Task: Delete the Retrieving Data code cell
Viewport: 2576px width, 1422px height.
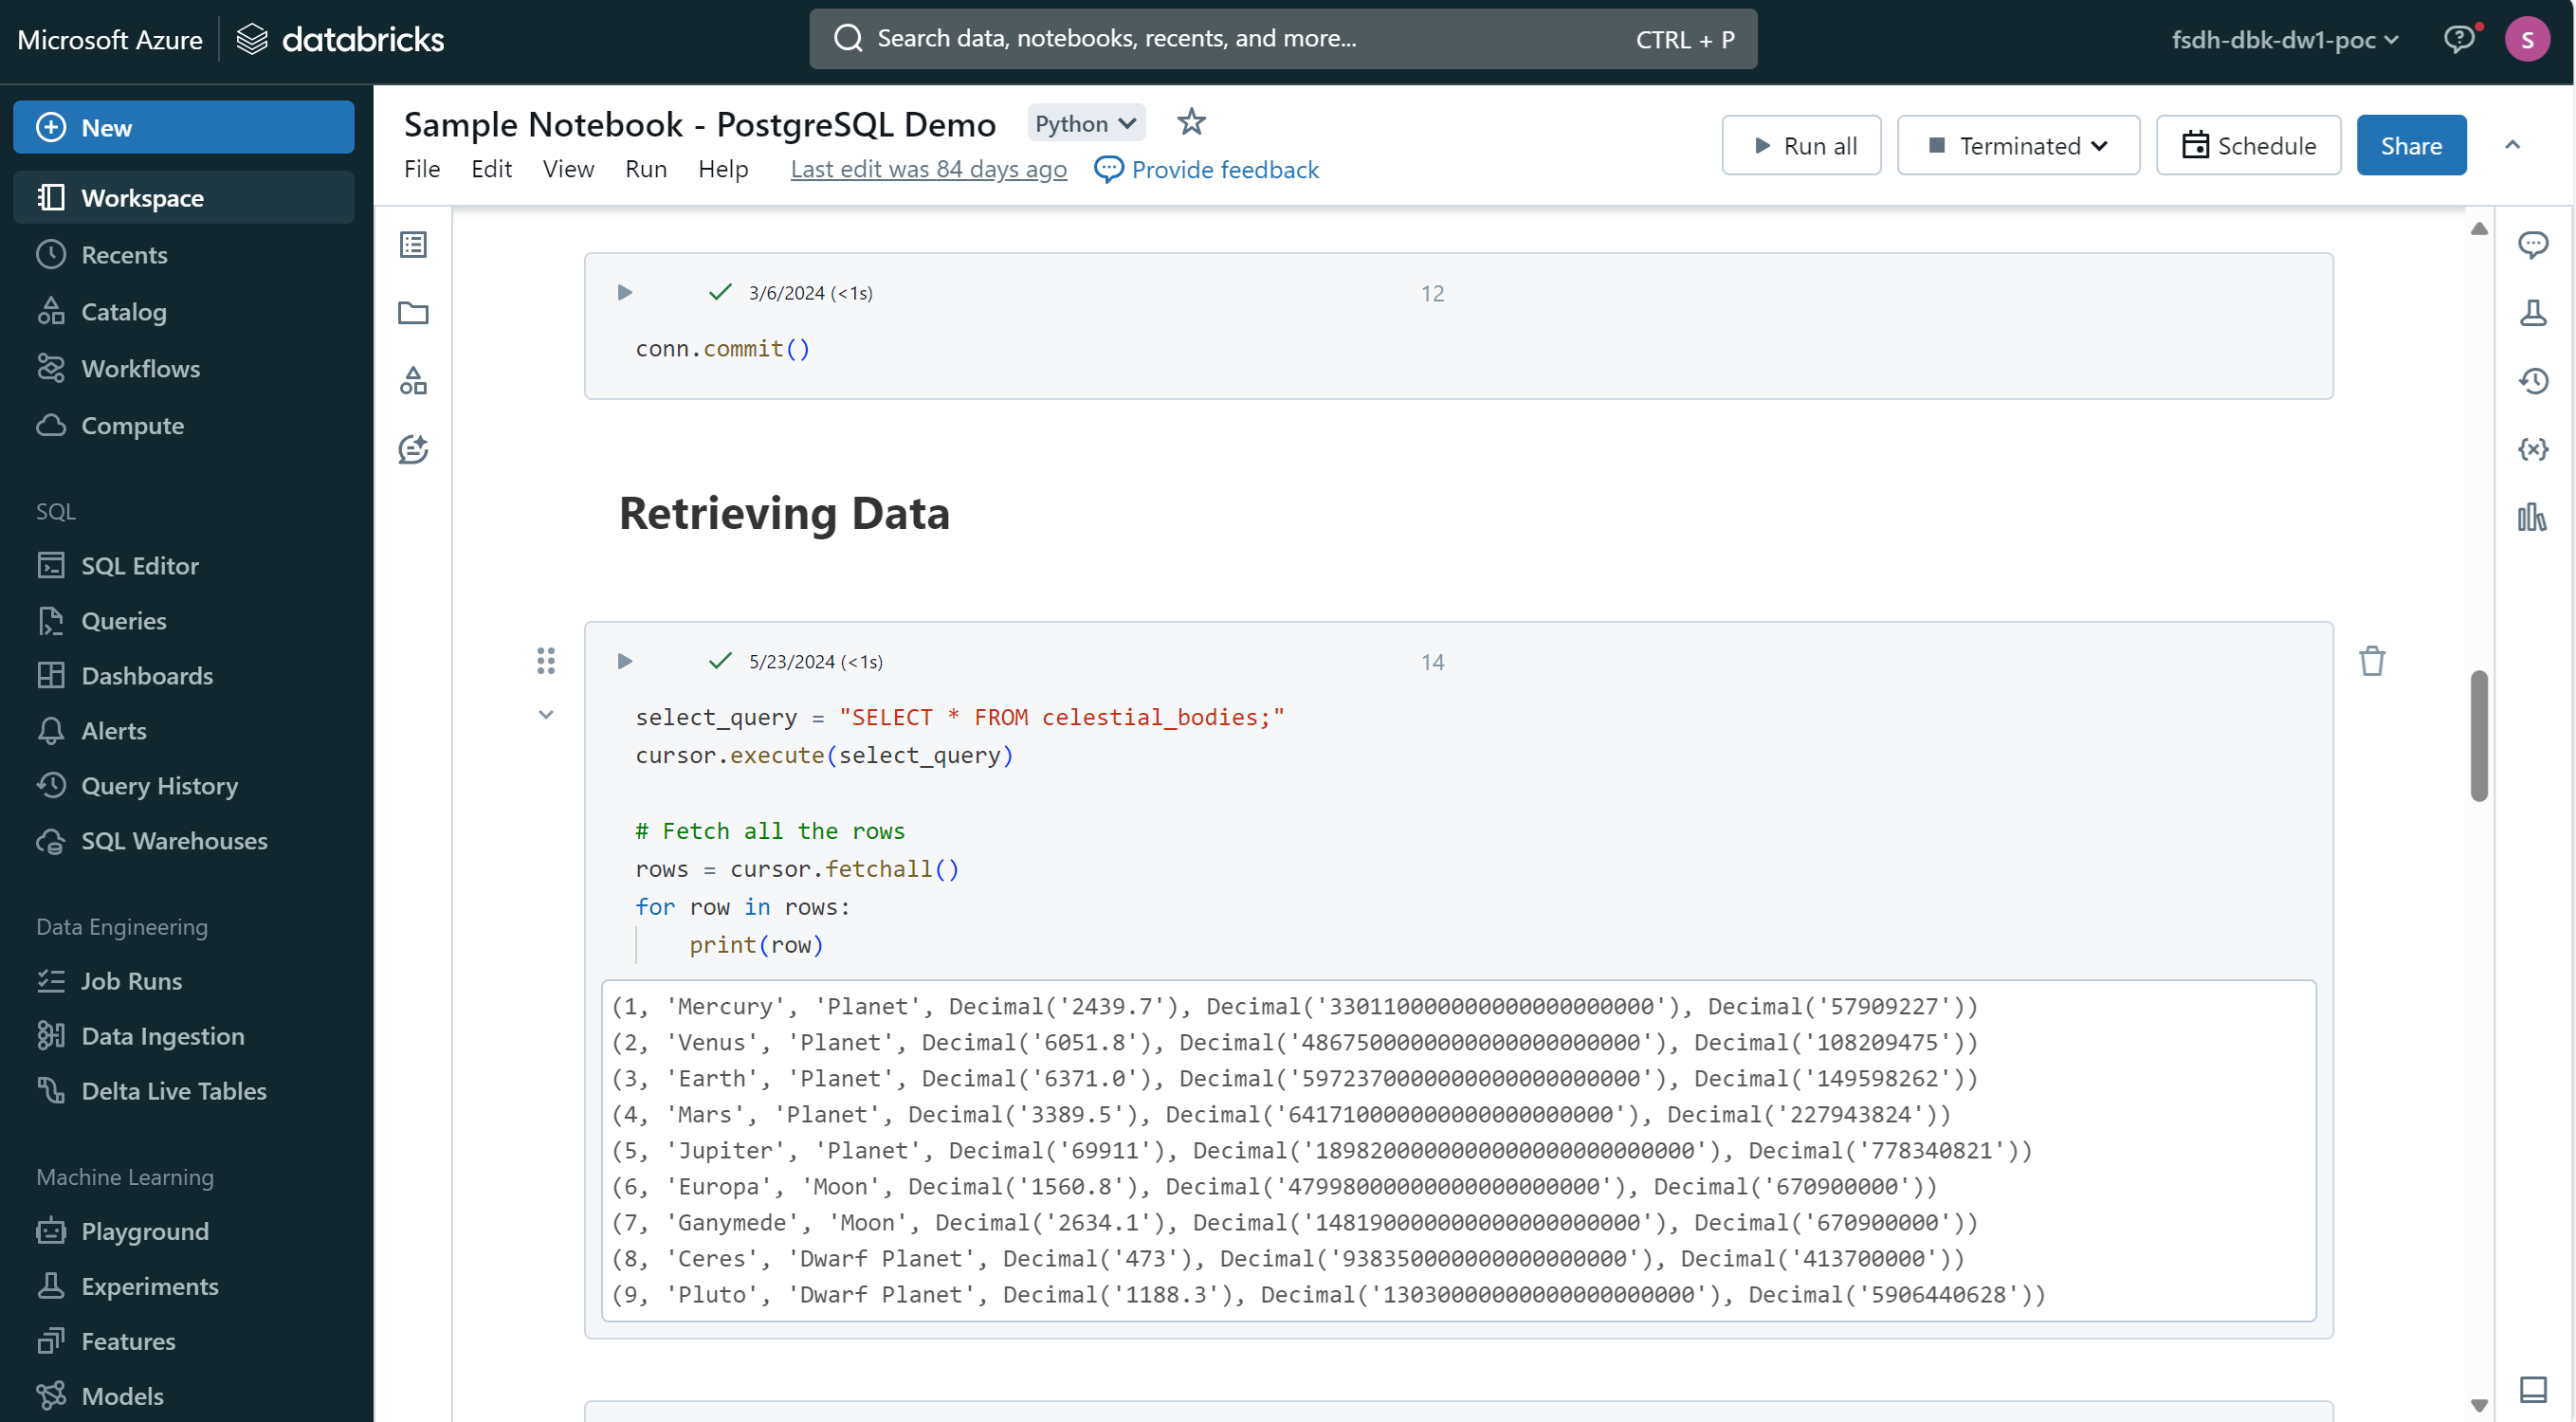Action: point(2374,660)
